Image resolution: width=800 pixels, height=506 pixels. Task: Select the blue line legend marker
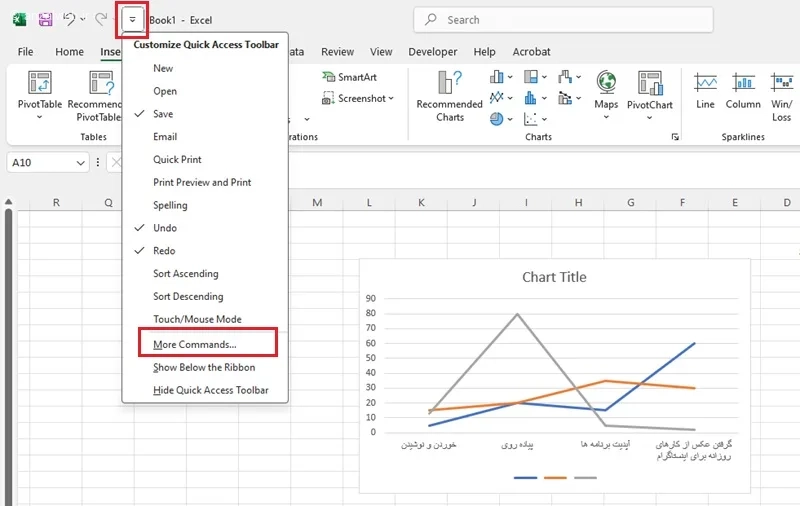(x=525, y=478)
